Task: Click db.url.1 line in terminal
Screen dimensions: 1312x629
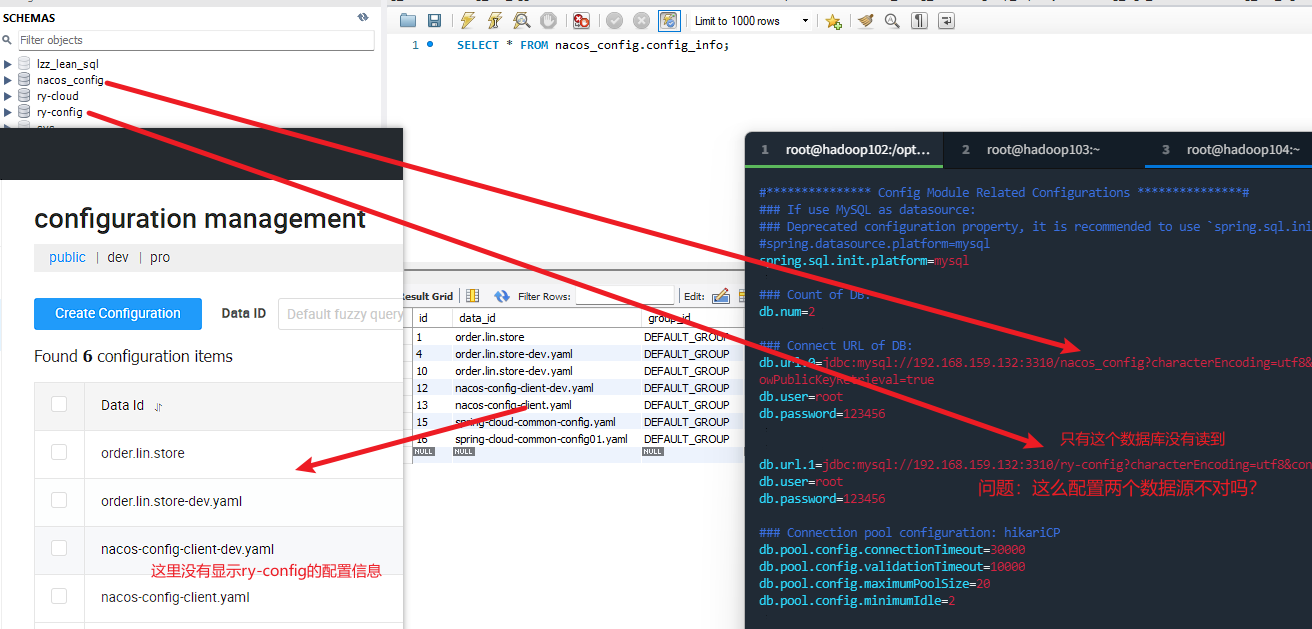Action: (x=1035, y=464)
